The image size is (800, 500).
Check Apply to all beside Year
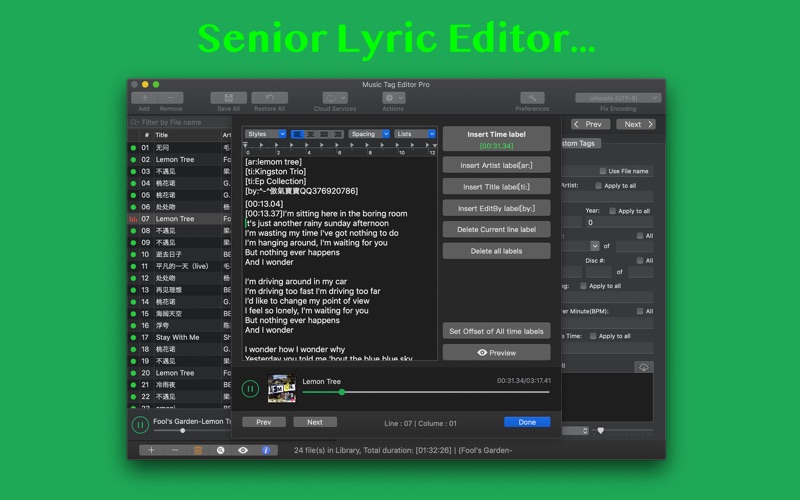point(612,211)
